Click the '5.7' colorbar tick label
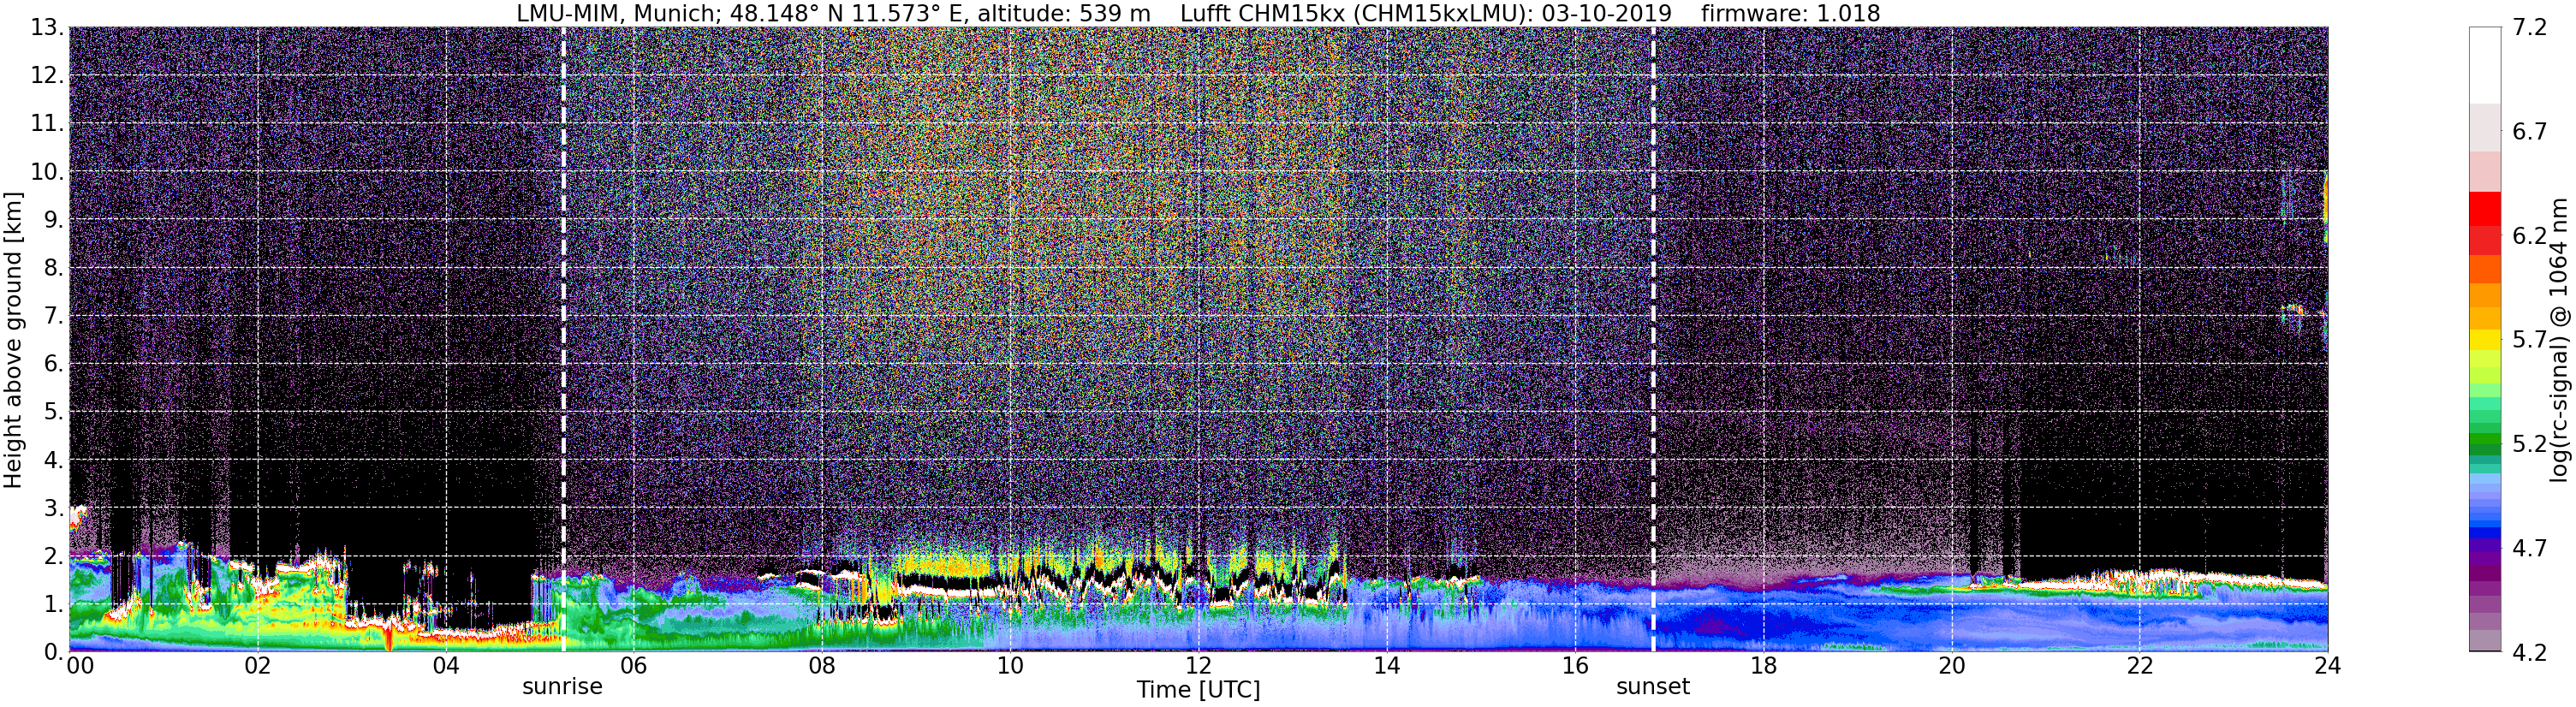Image resolution: width=2576 pixels, height=707 pixels. 2529,340
